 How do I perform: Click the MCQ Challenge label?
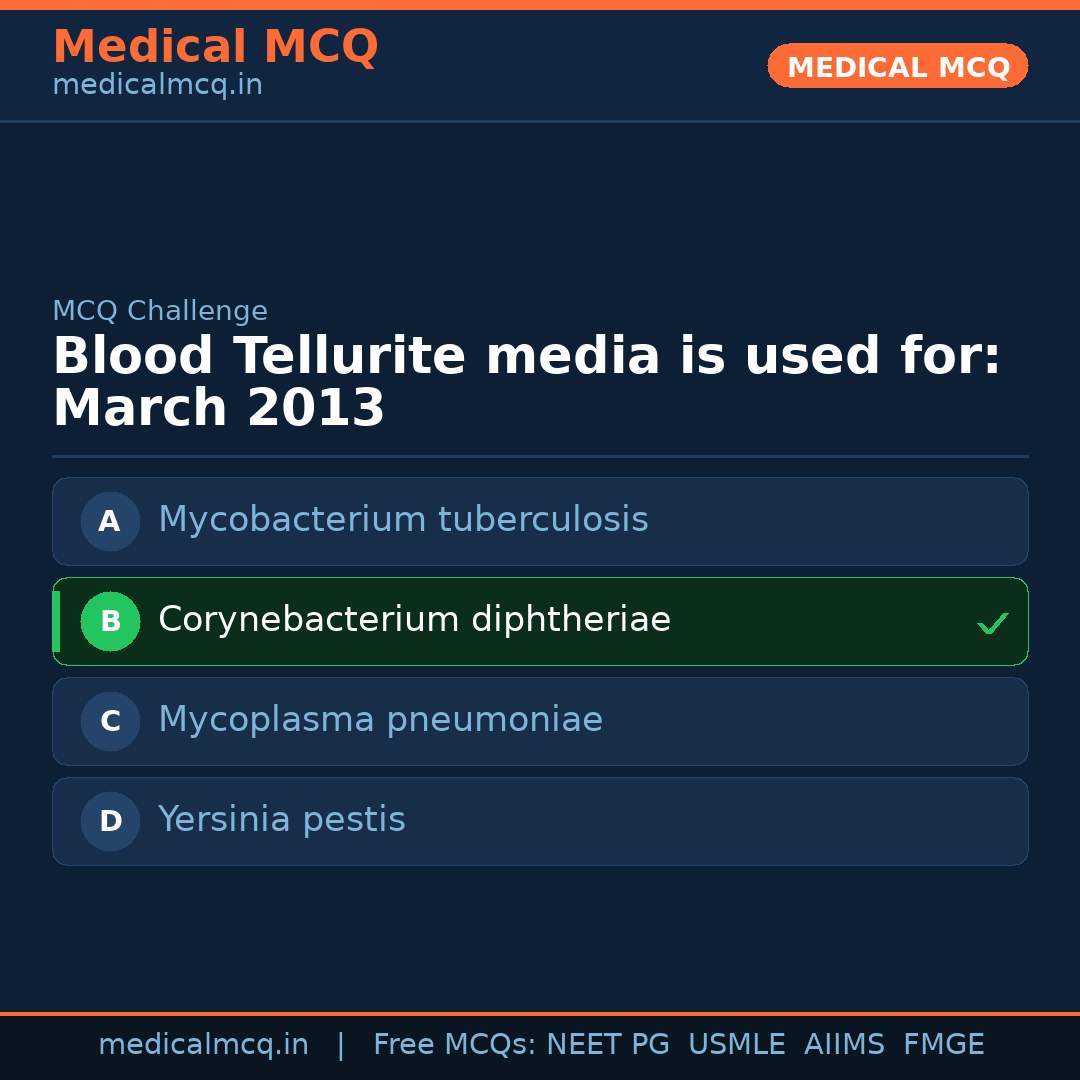[160, 312]
